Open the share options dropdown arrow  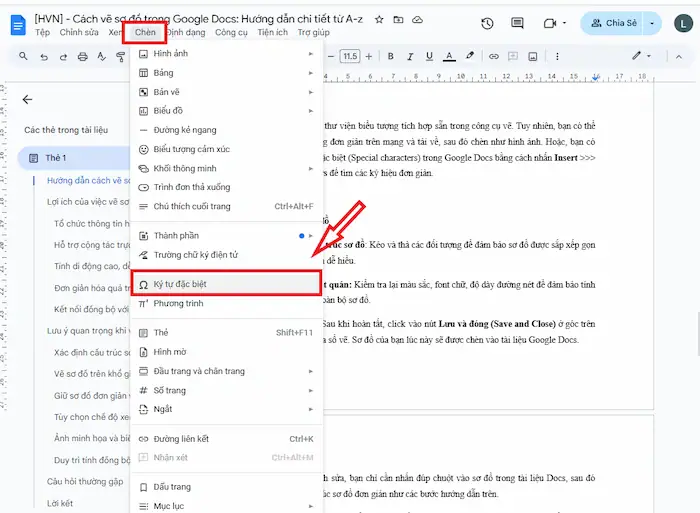coord(652,23)
